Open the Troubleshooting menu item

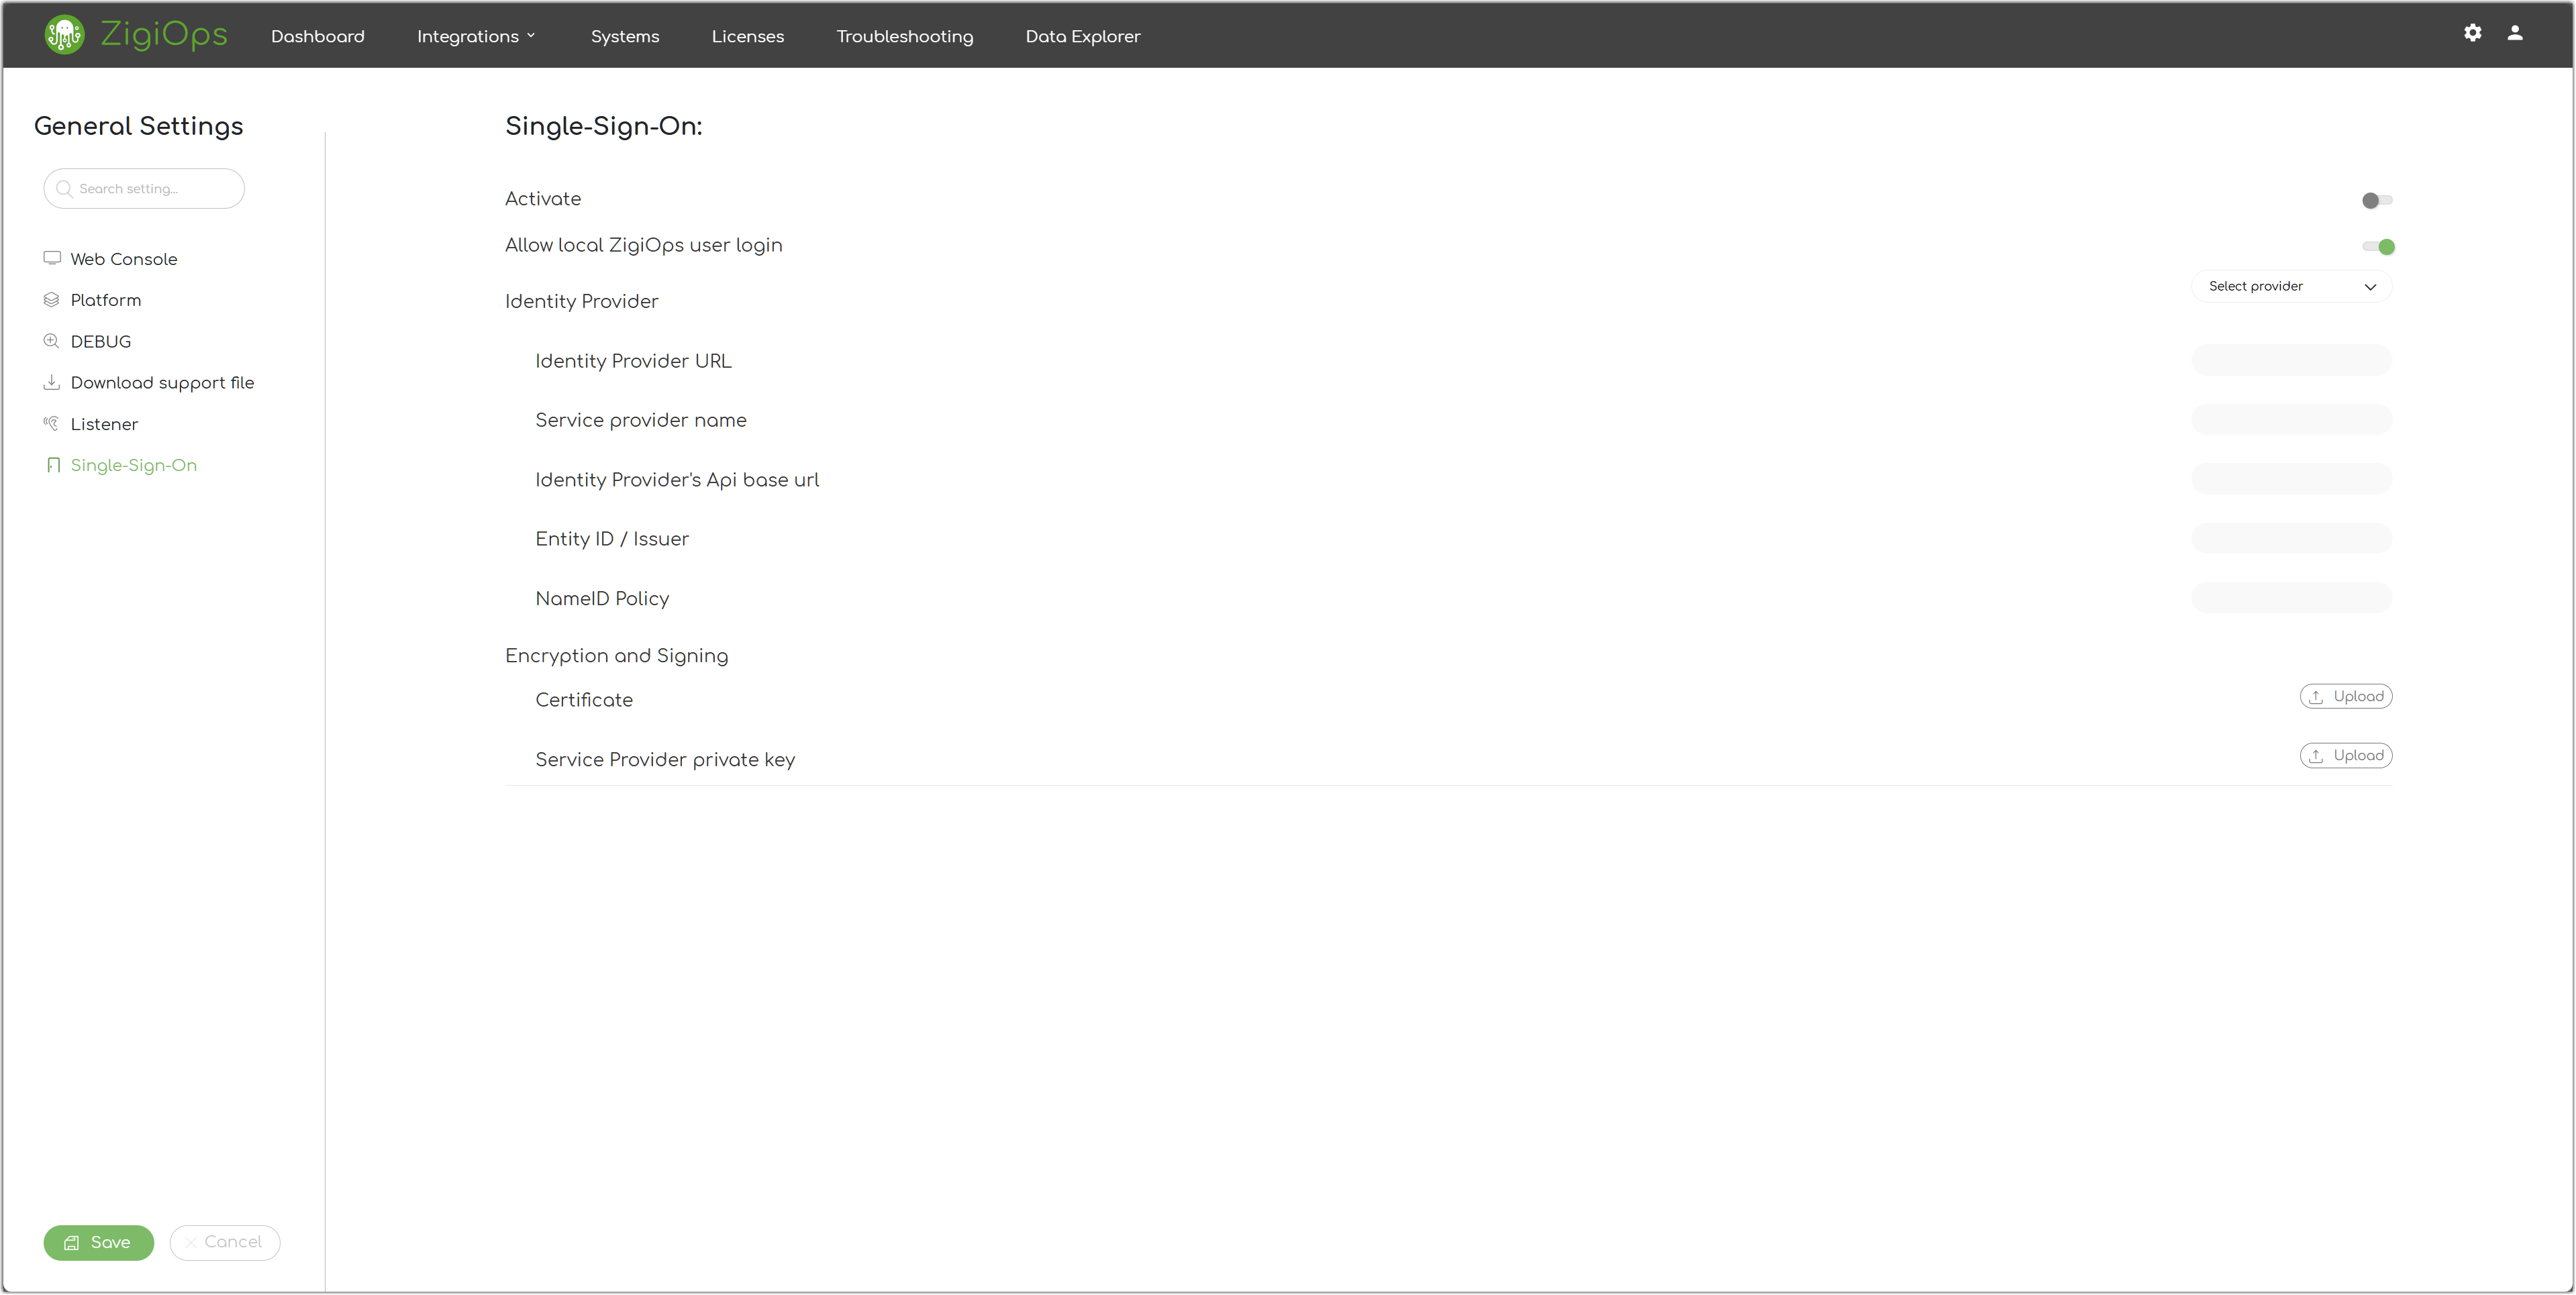tap(904, 36)
